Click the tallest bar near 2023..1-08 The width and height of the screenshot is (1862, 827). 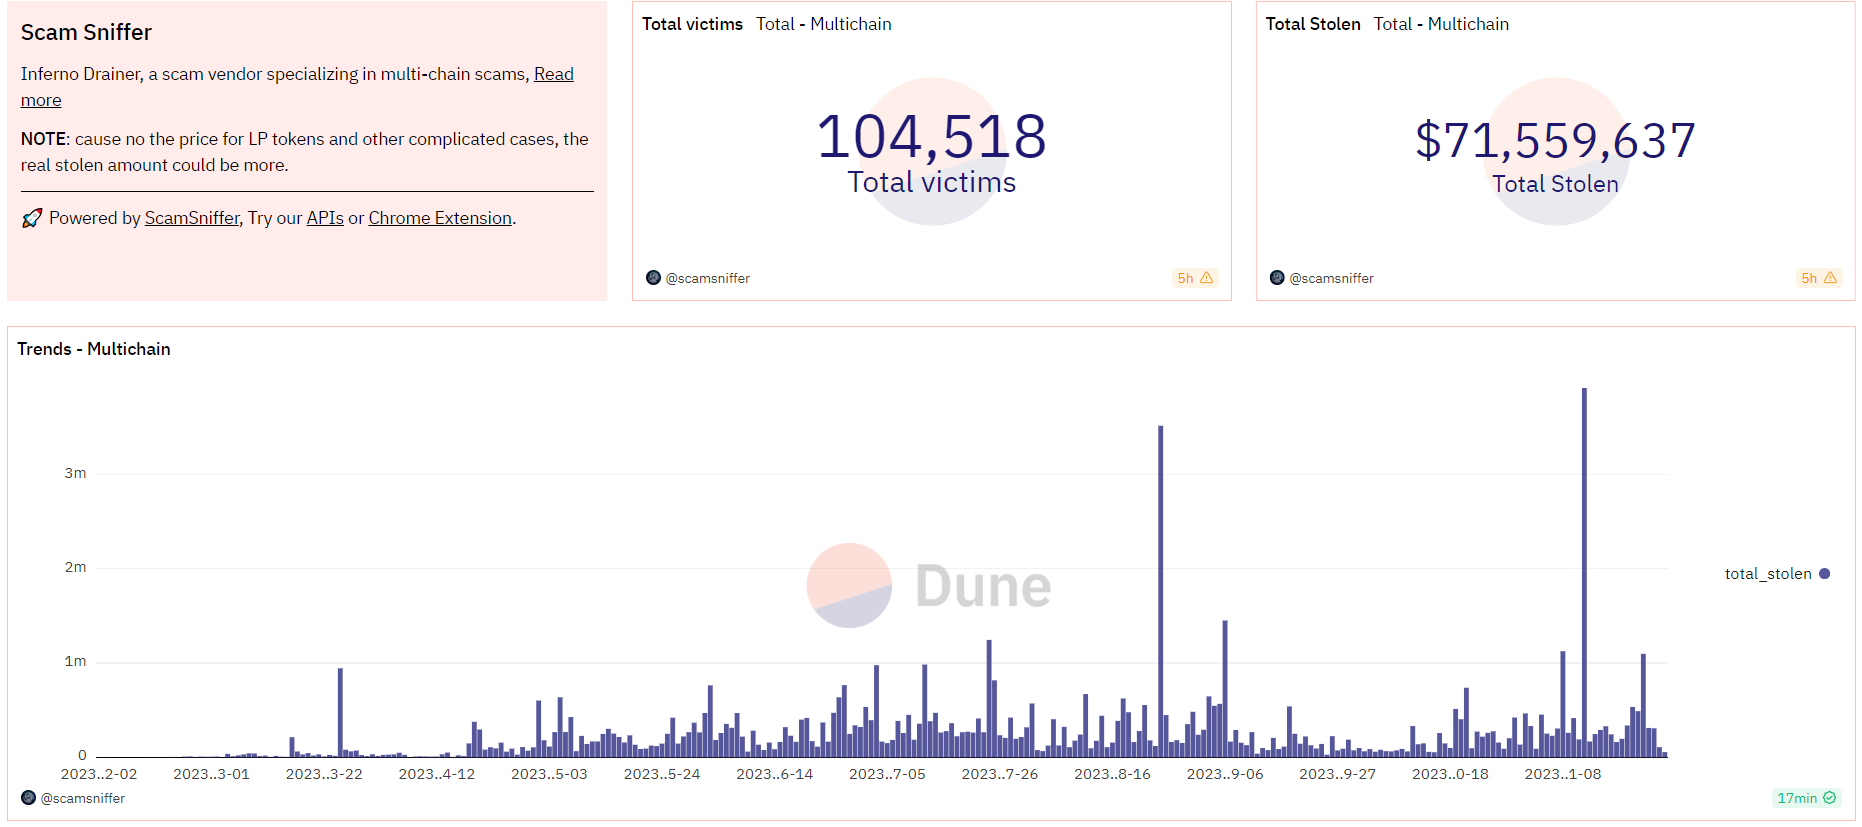(1584, 572)
